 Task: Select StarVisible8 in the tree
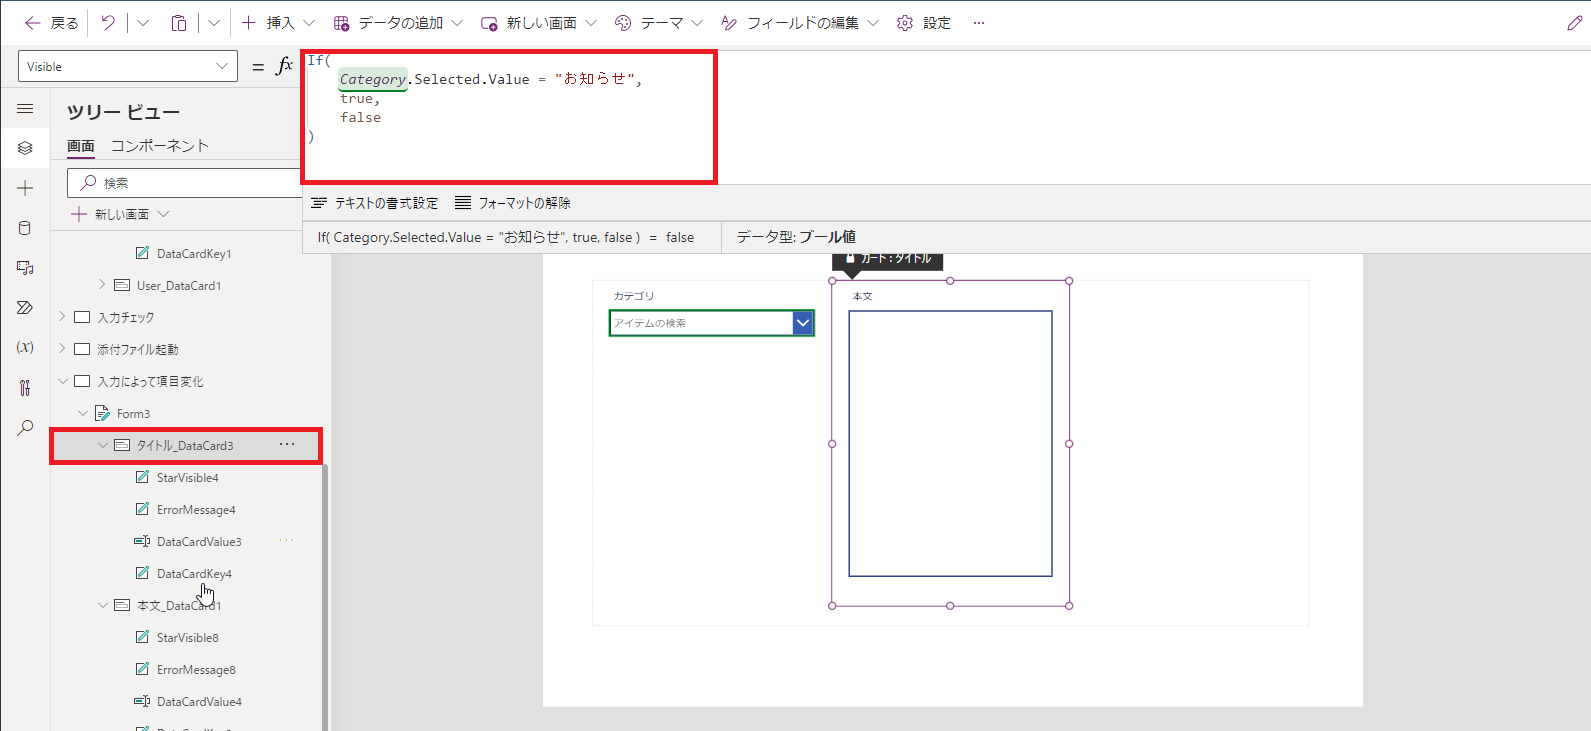187,638
